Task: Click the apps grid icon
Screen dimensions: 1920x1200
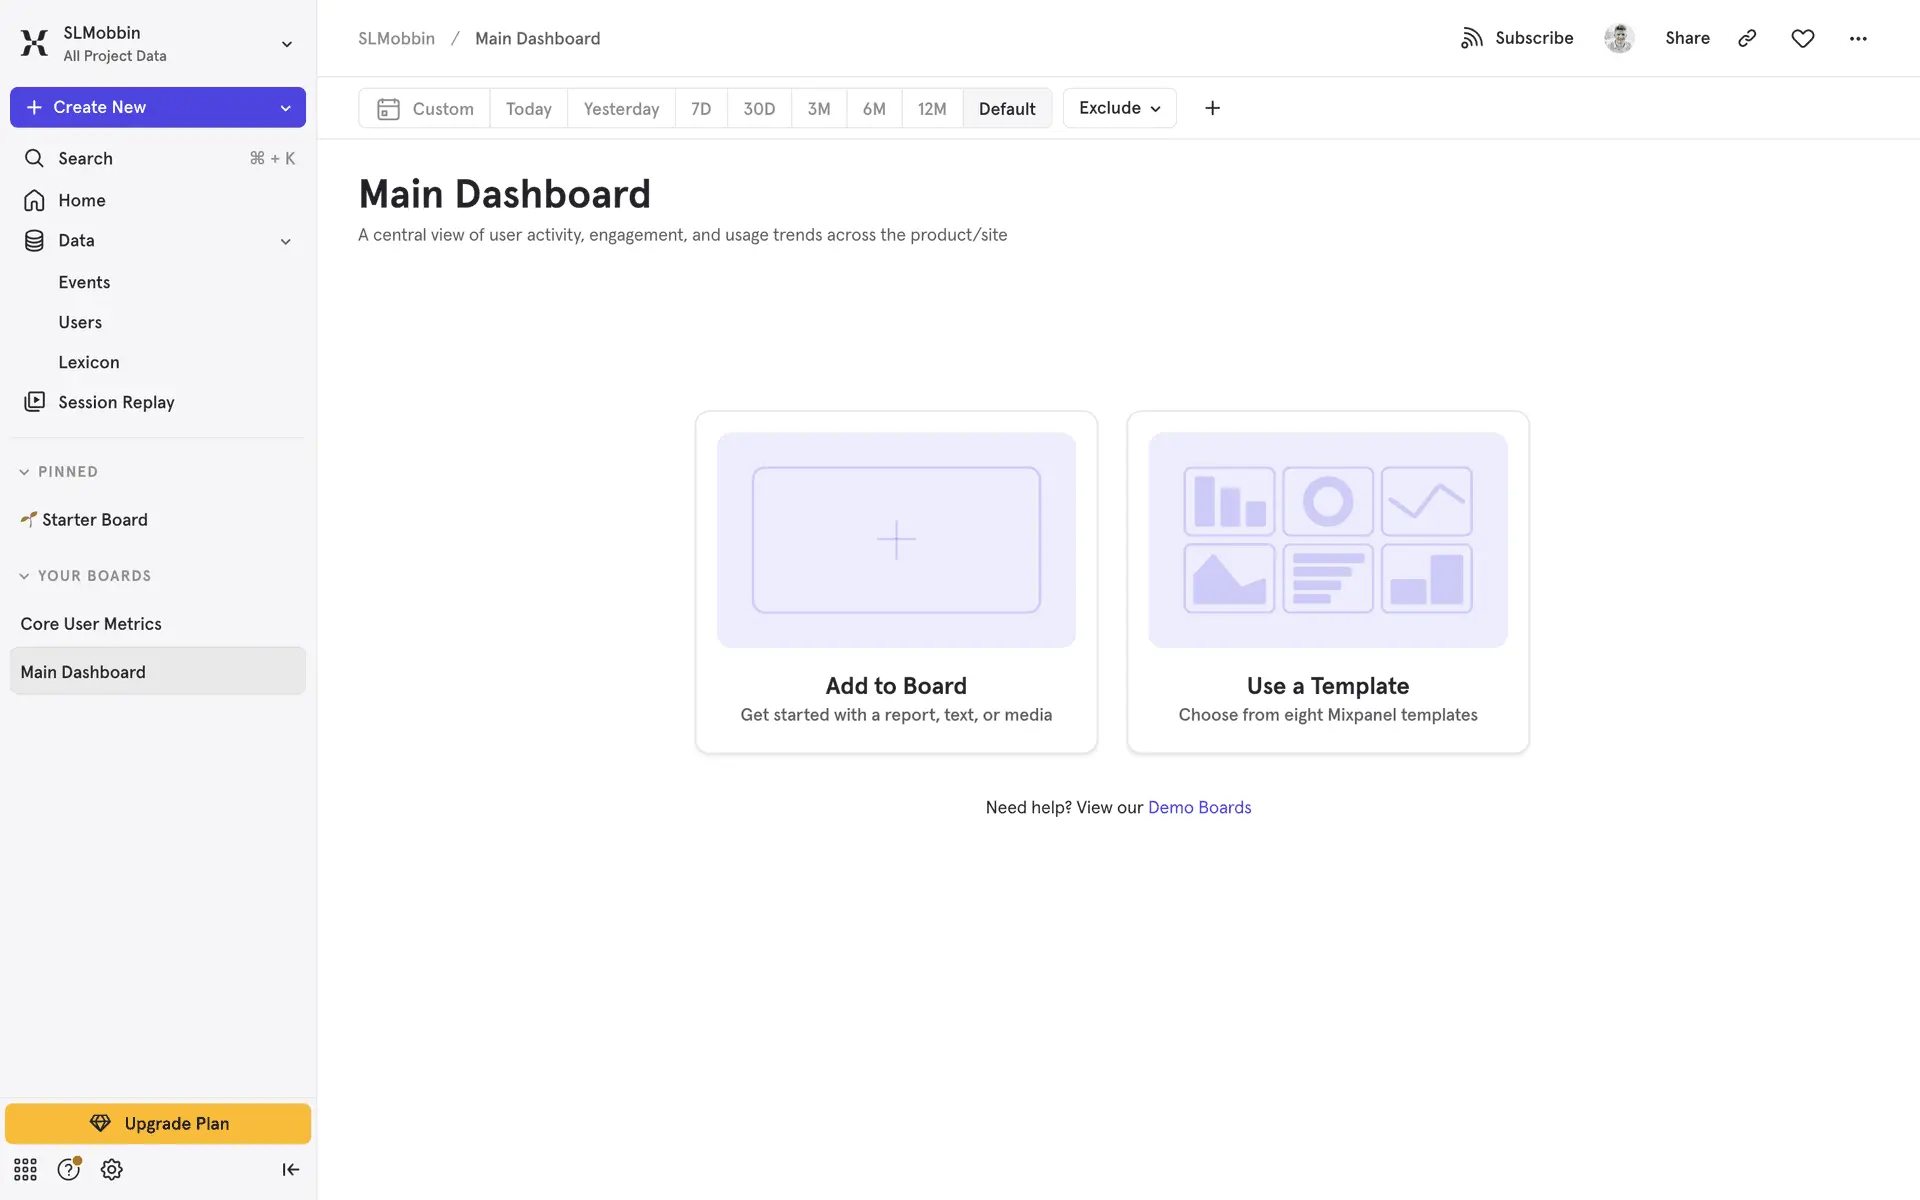Action: point(25,1169)
